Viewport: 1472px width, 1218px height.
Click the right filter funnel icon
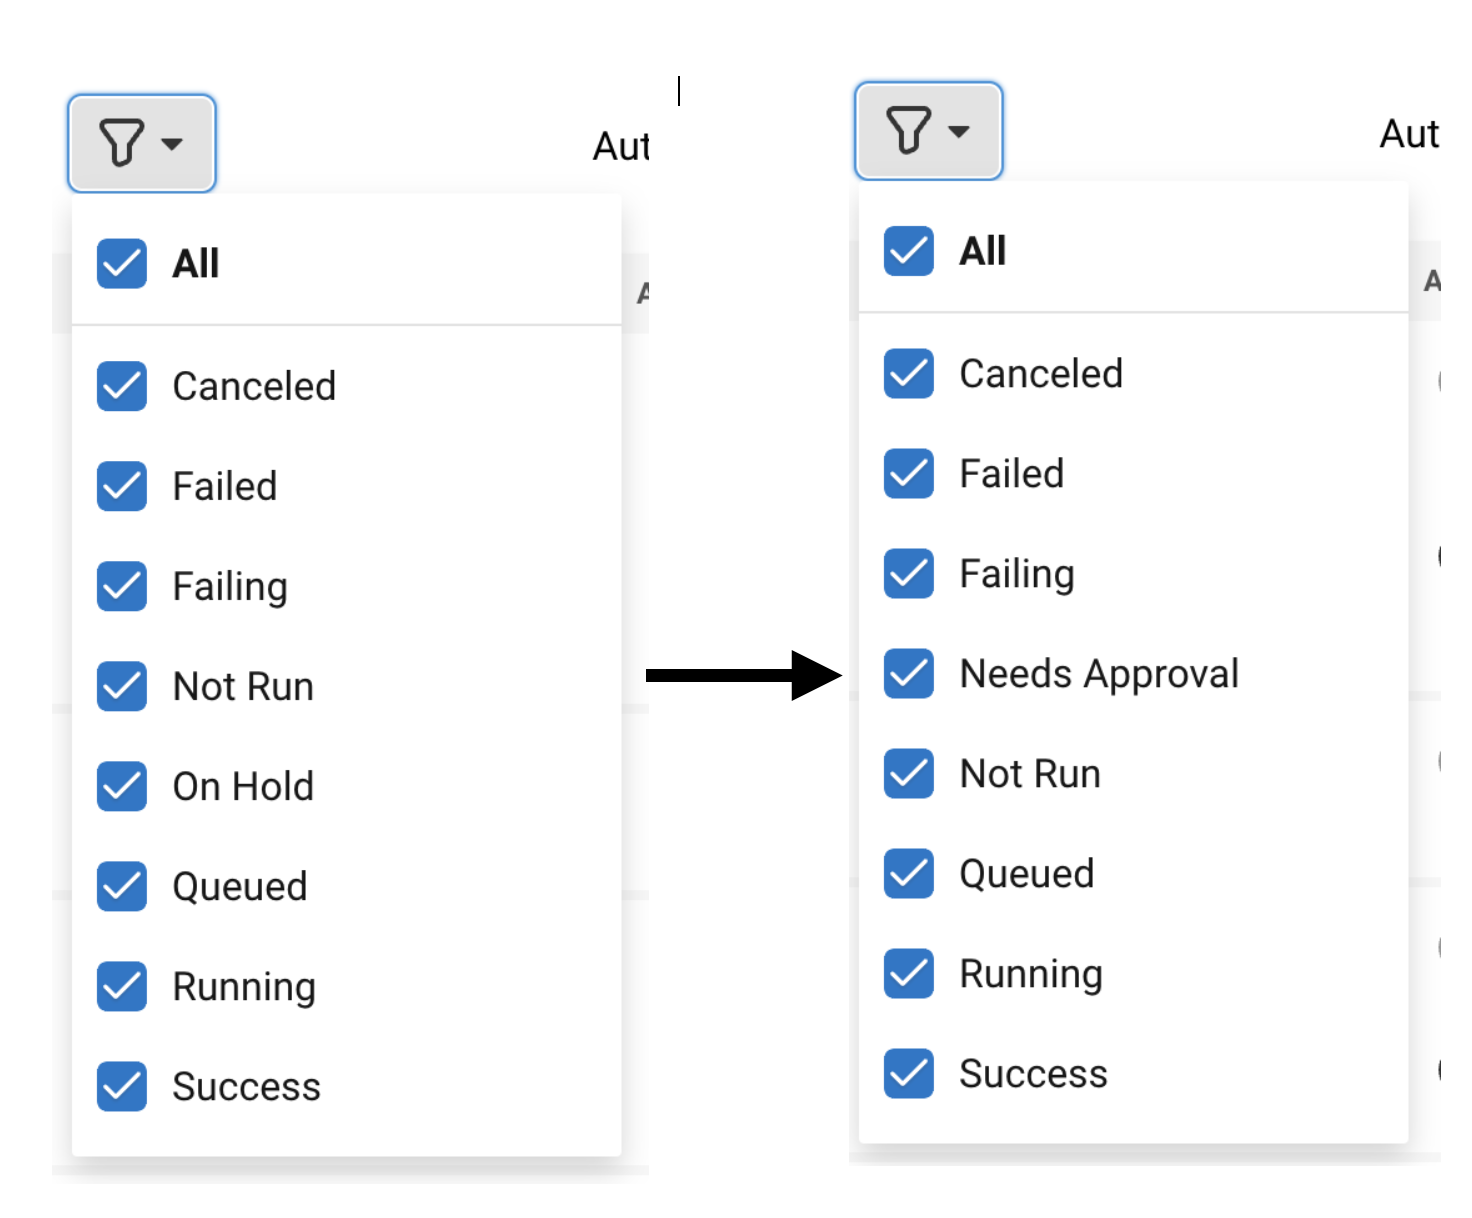[x=908, y=130]
